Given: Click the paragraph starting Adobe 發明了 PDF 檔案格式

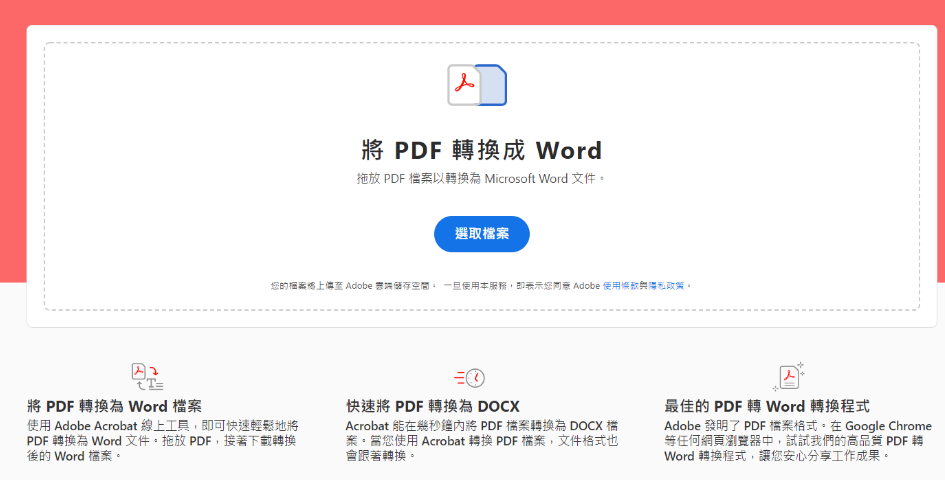Looking at the screenshot, I should coord(798,441).
